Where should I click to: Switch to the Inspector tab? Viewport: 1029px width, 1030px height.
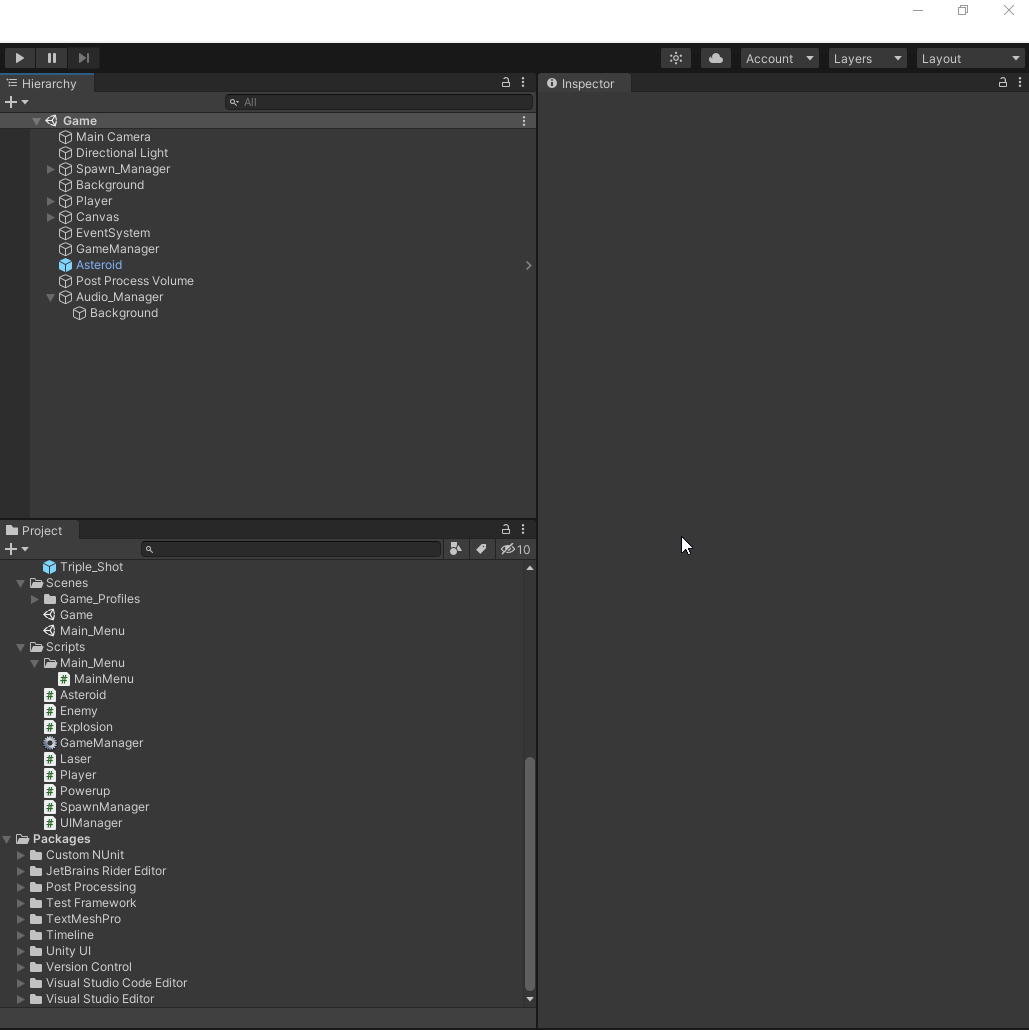pyautogui.click(x=584, y=83)
